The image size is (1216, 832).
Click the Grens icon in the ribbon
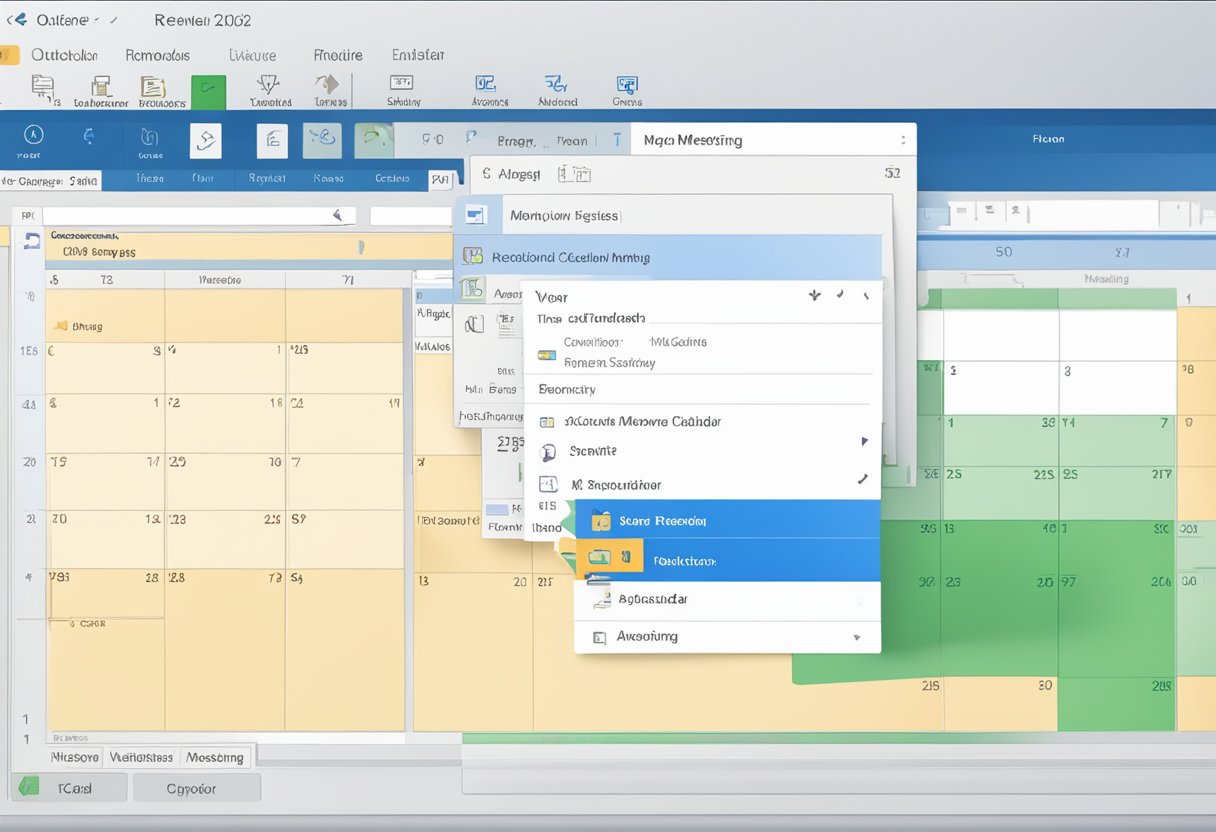click(627, 89)
